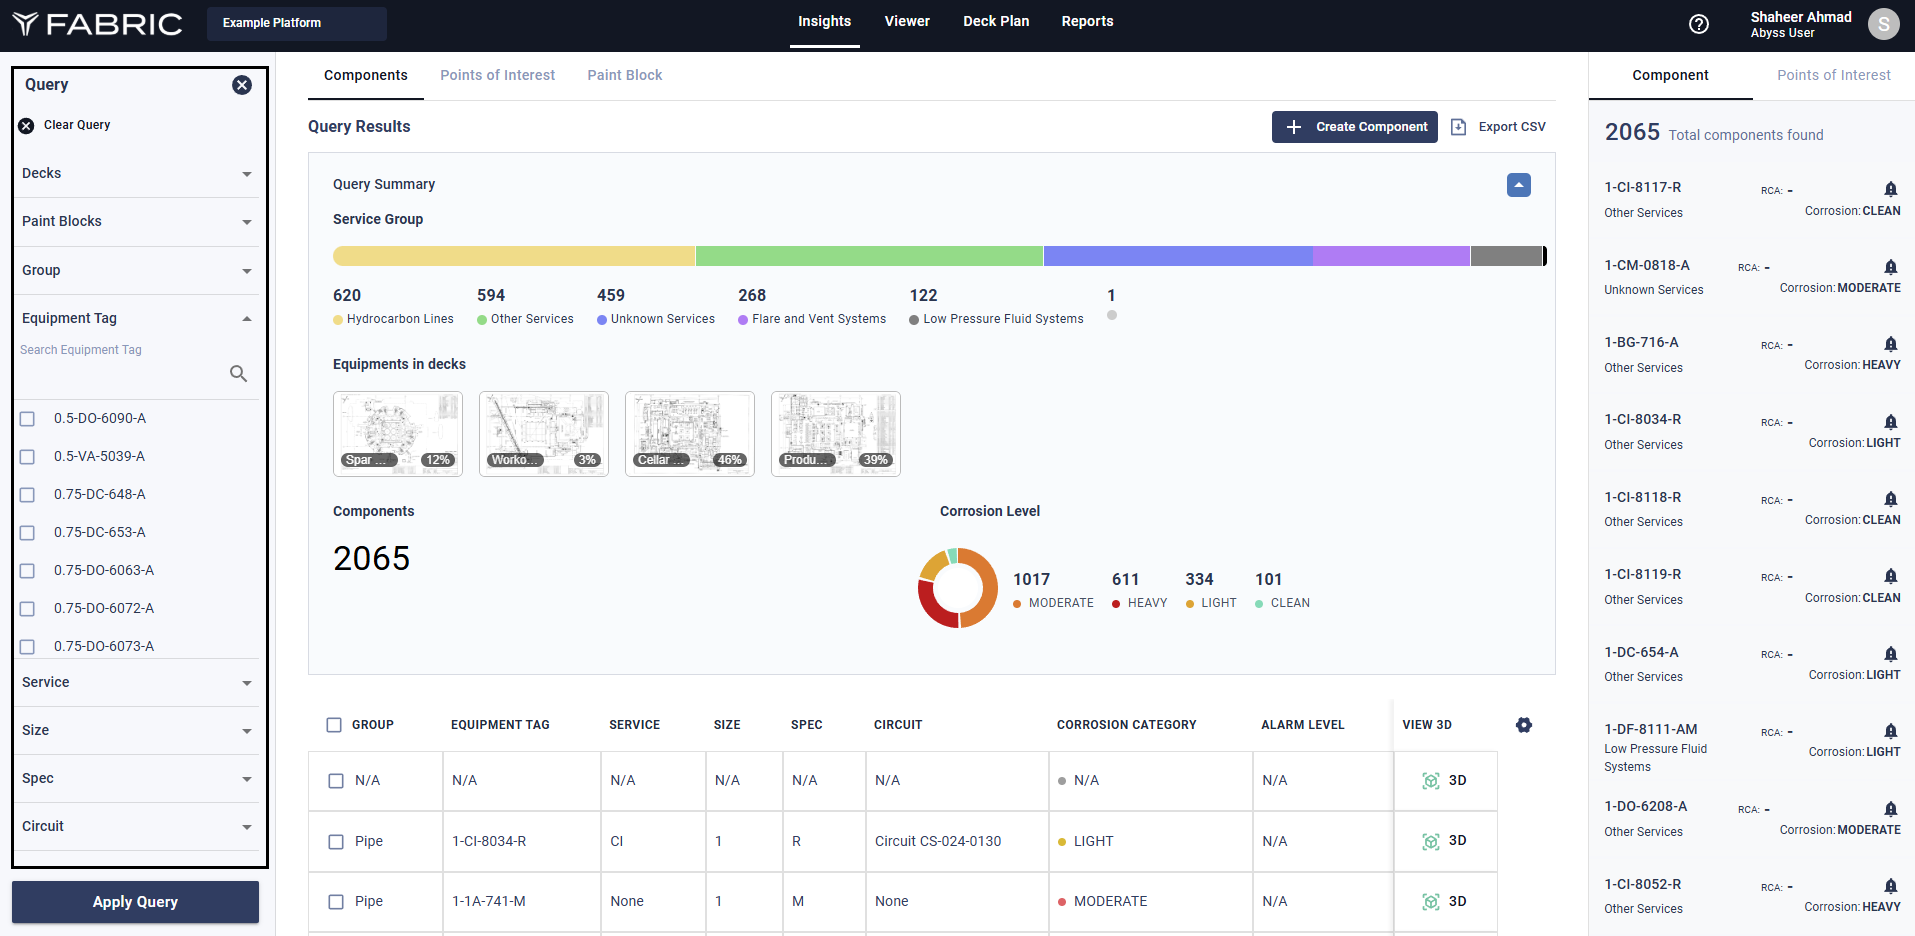The width and height of the screenshot is (1915, 936).
Task: Click the yellow Hydrocarbon Lines bar segment
Action: pos(513,256)
